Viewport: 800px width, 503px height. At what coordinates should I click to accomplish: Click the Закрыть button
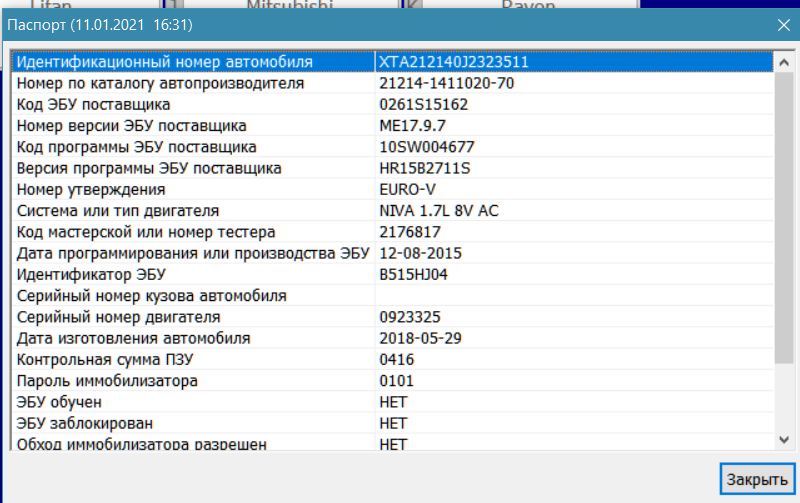coord(756,478)
